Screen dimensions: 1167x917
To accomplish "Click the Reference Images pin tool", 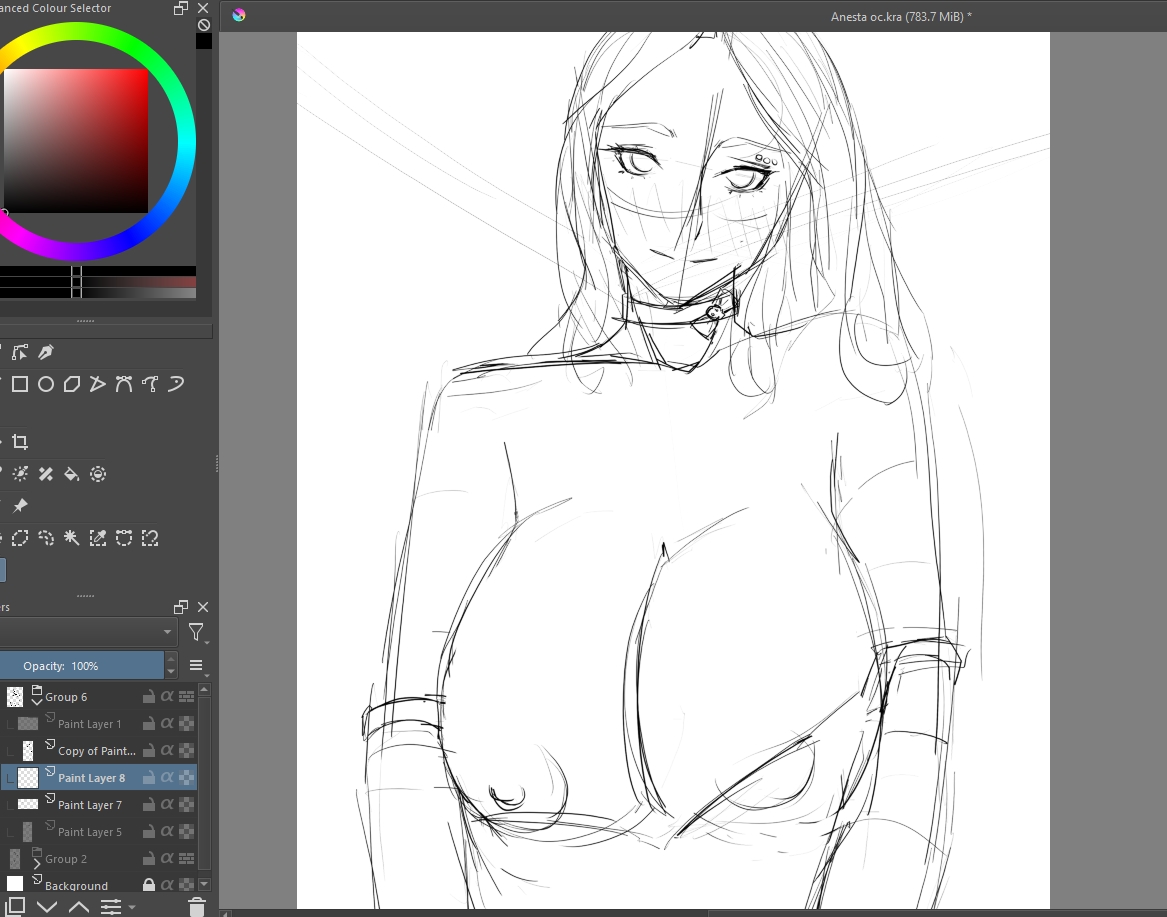I will (x=20, y=506).
